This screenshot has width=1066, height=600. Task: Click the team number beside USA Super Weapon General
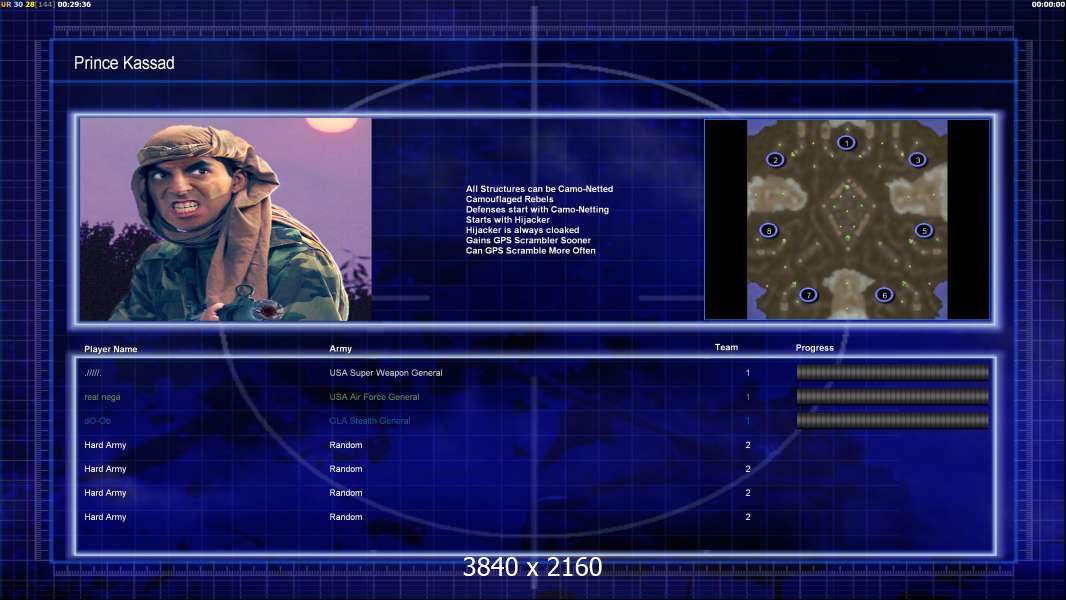click(x=748, y=373)
